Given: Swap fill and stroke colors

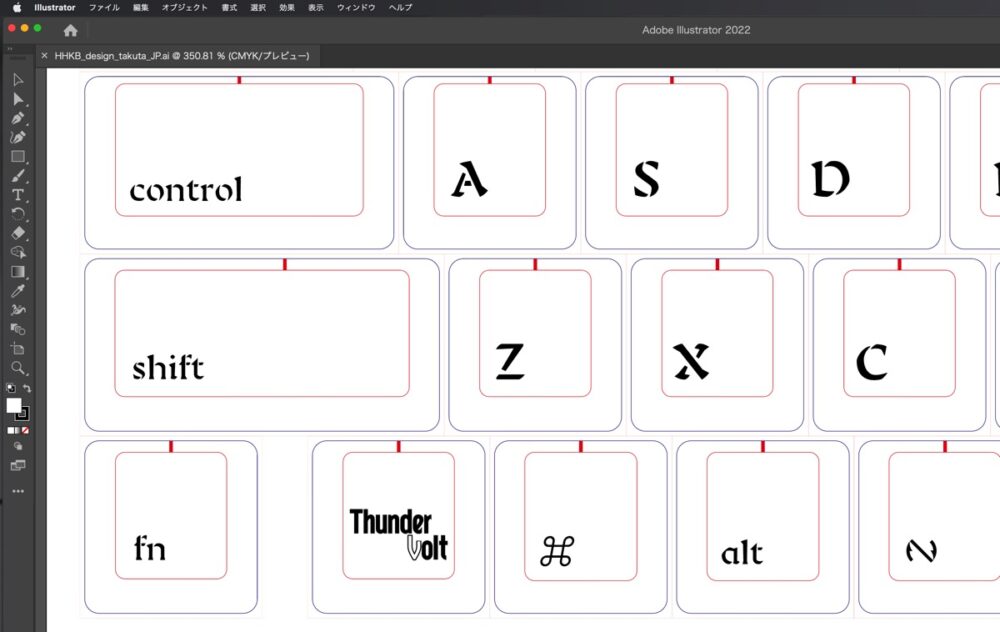Looking at the screenshot, I should tap(27, 388).
